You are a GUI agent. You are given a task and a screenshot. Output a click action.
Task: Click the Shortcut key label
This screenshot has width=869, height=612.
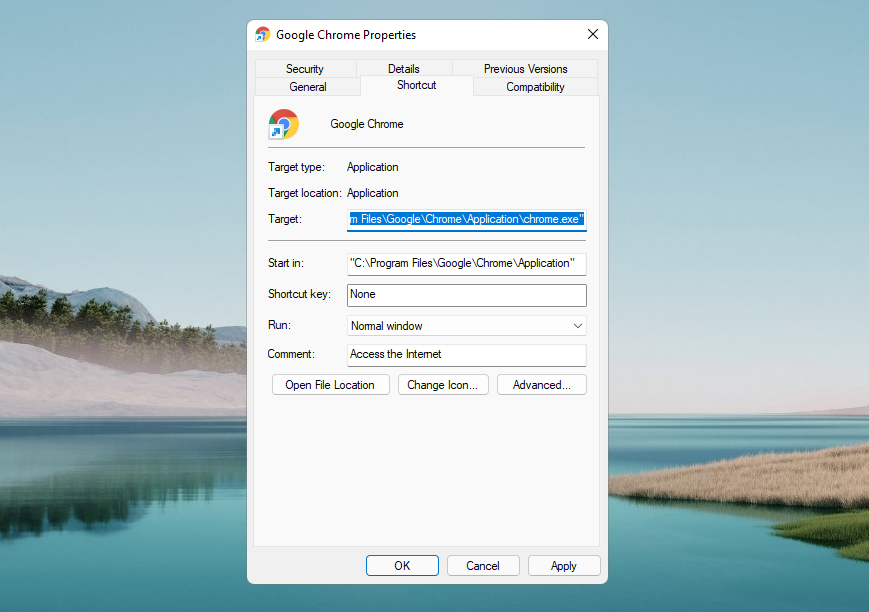[299, 294]
